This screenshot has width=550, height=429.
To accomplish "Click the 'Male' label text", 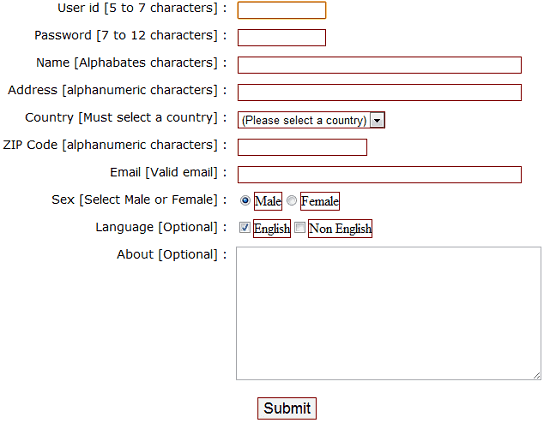I will [268, 201].
